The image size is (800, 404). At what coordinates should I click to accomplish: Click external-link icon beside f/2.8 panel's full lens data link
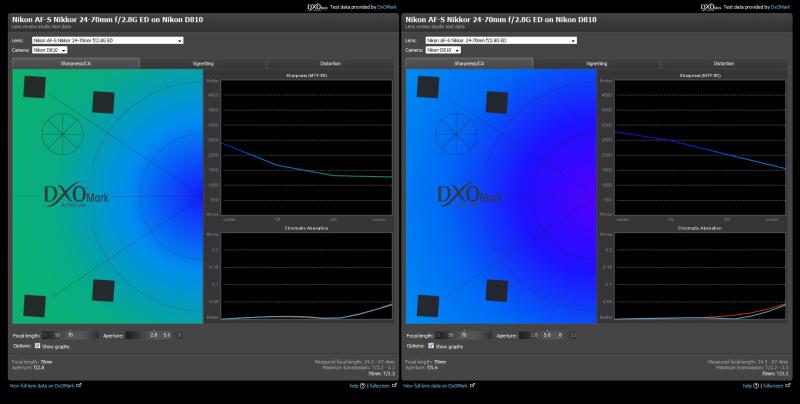pos(79,385)
